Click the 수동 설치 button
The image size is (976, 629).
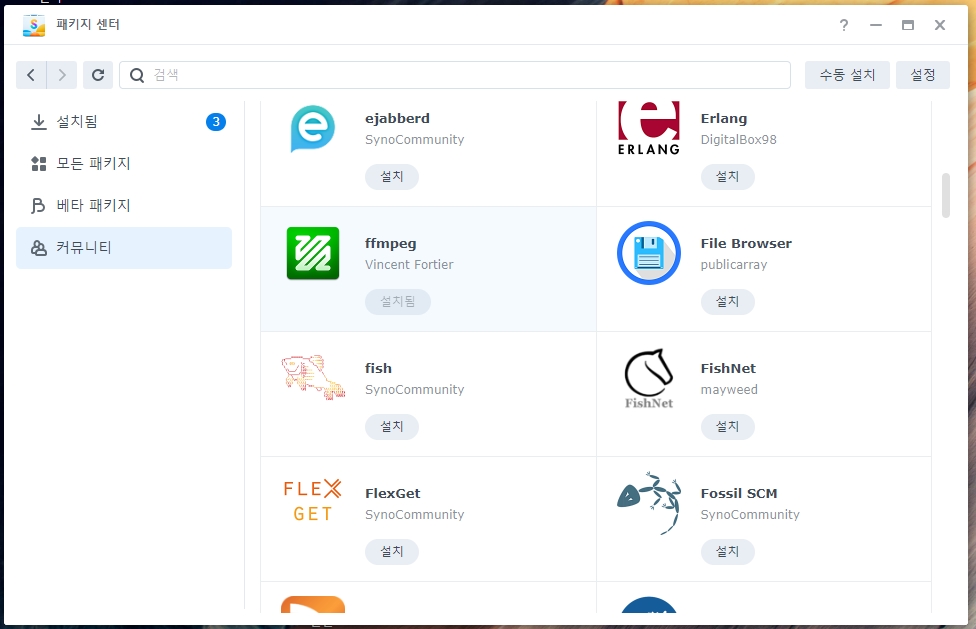point(847,75)
